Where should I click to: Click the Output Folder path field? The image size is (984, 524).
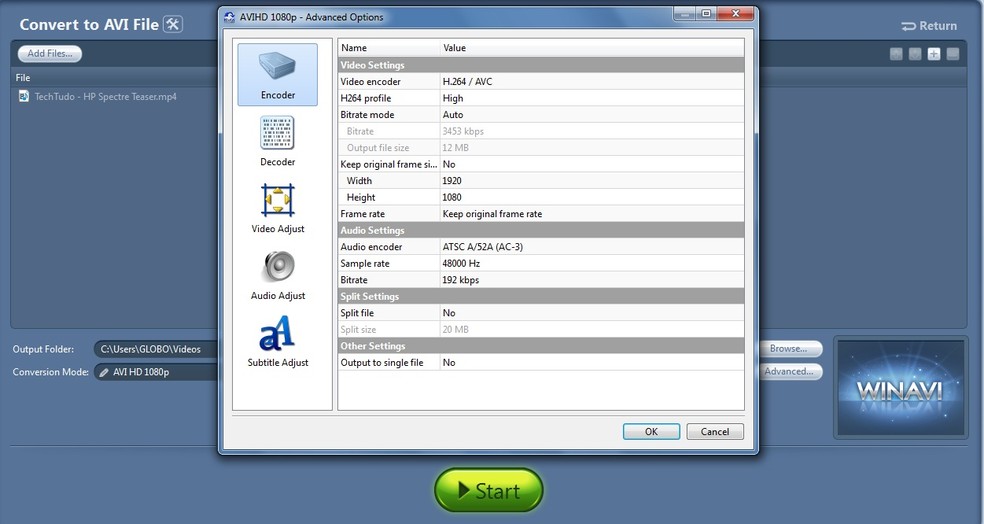click(x=156, y=349)
